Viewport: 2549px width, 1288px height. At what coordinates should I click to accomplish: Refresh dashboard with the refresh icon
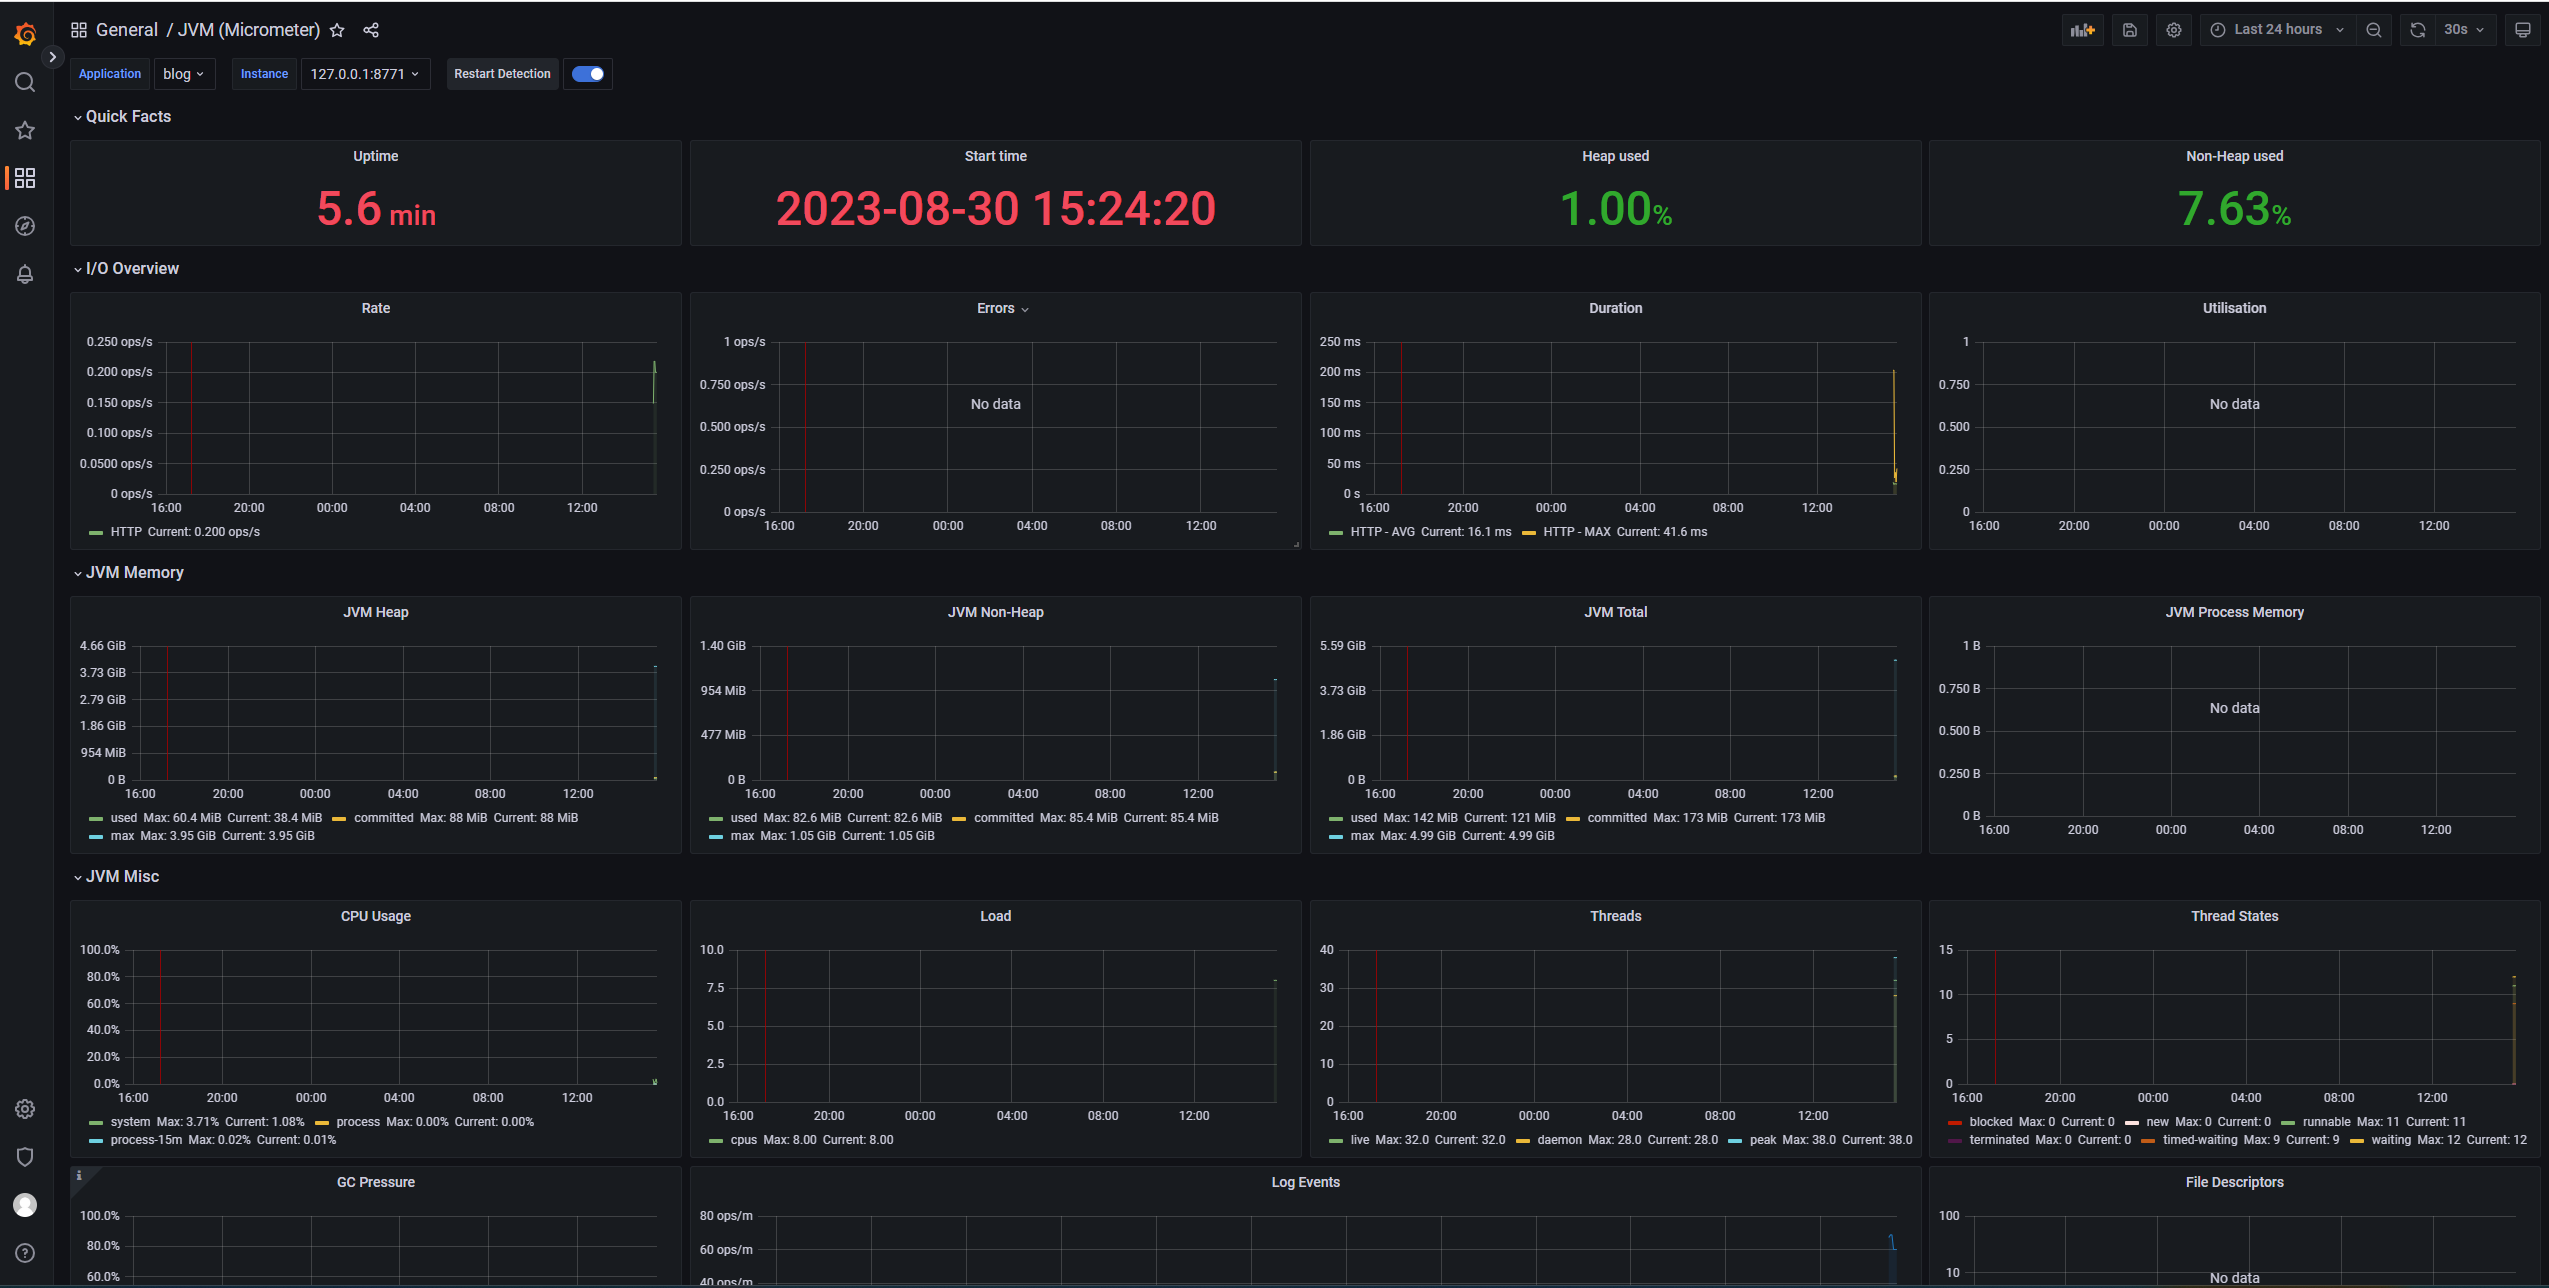[x=2417, y=30]
